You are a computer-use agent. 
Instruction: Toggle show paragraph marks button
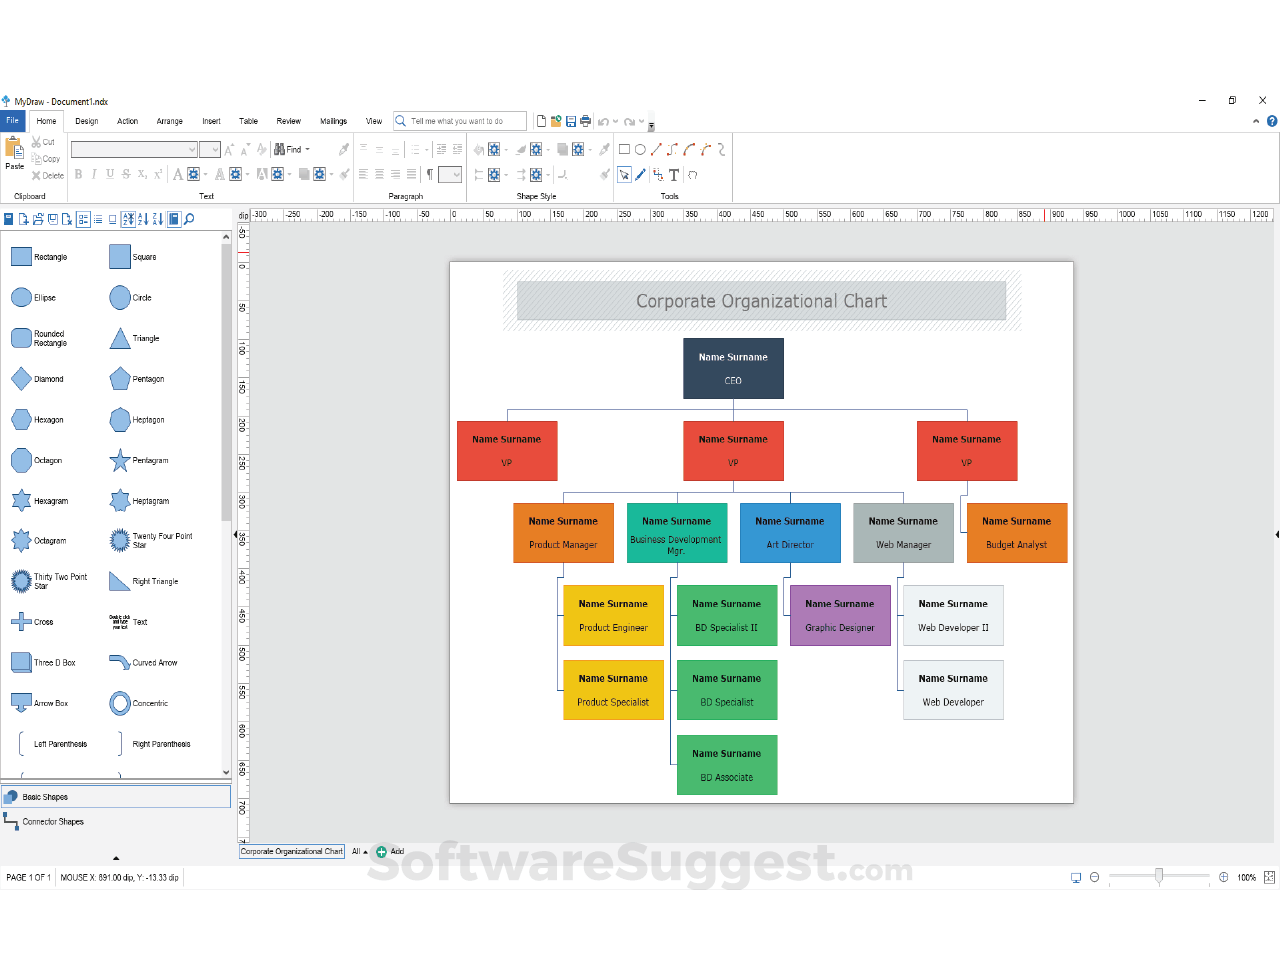point(430,174)
